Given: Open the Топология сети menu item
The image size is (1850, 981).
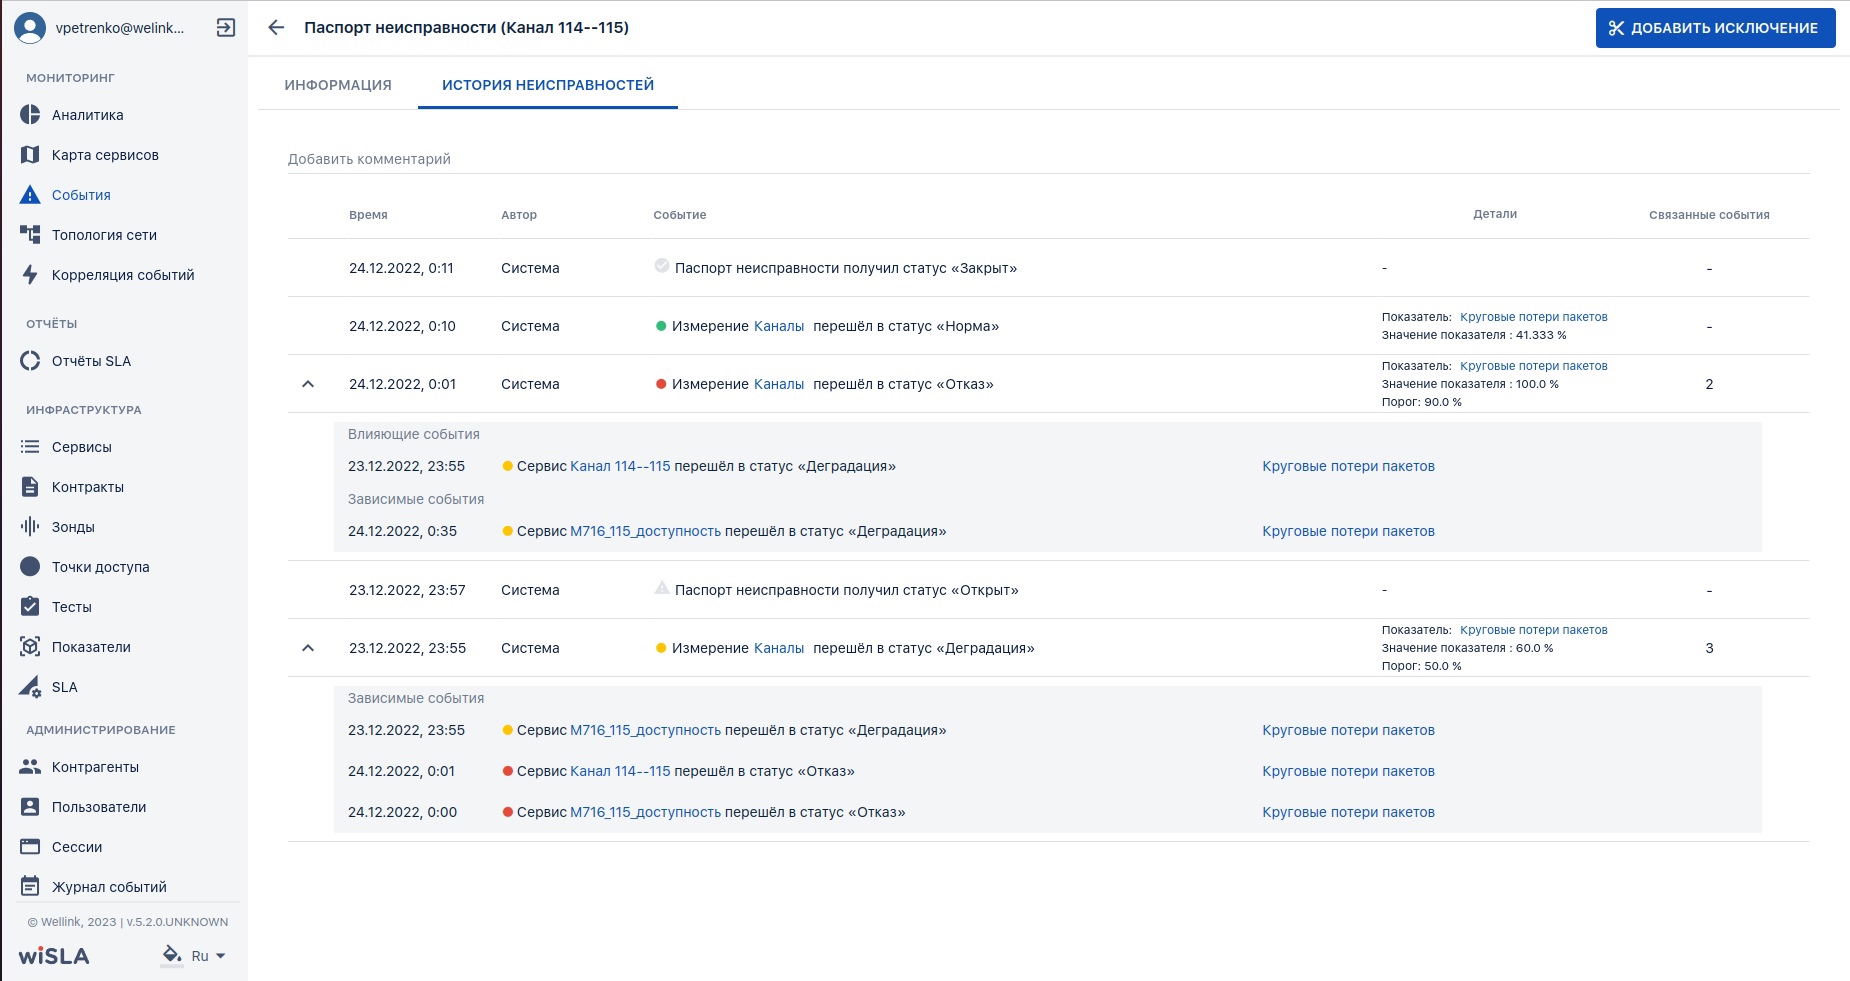Looking at the screenshot, I should (x=104, y=235).
